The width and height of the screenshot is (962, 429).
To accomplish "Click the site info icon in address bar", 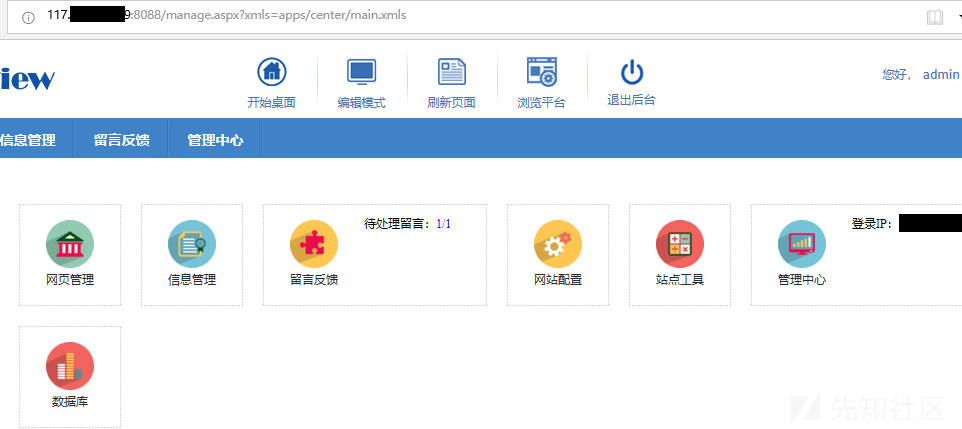I will pyautogui.click(x=28, y=17).
